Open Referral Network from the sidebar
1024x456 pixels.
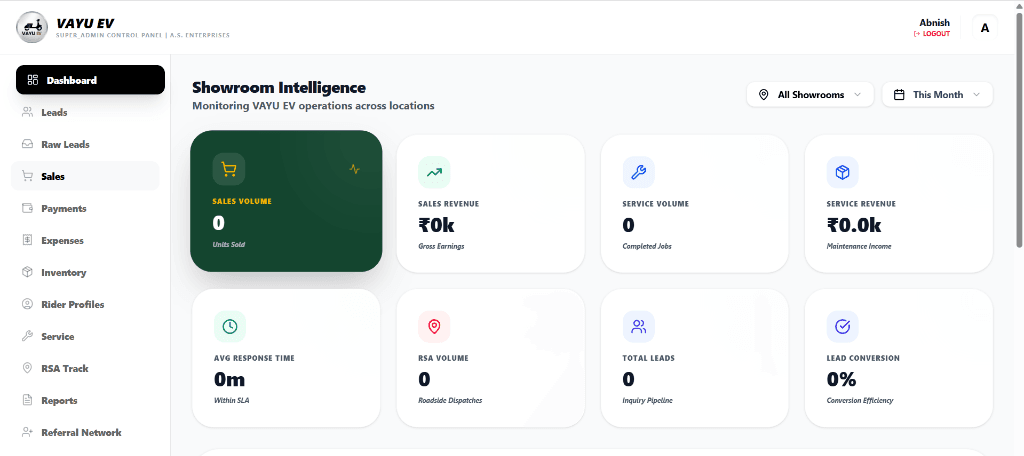[80, 433]
